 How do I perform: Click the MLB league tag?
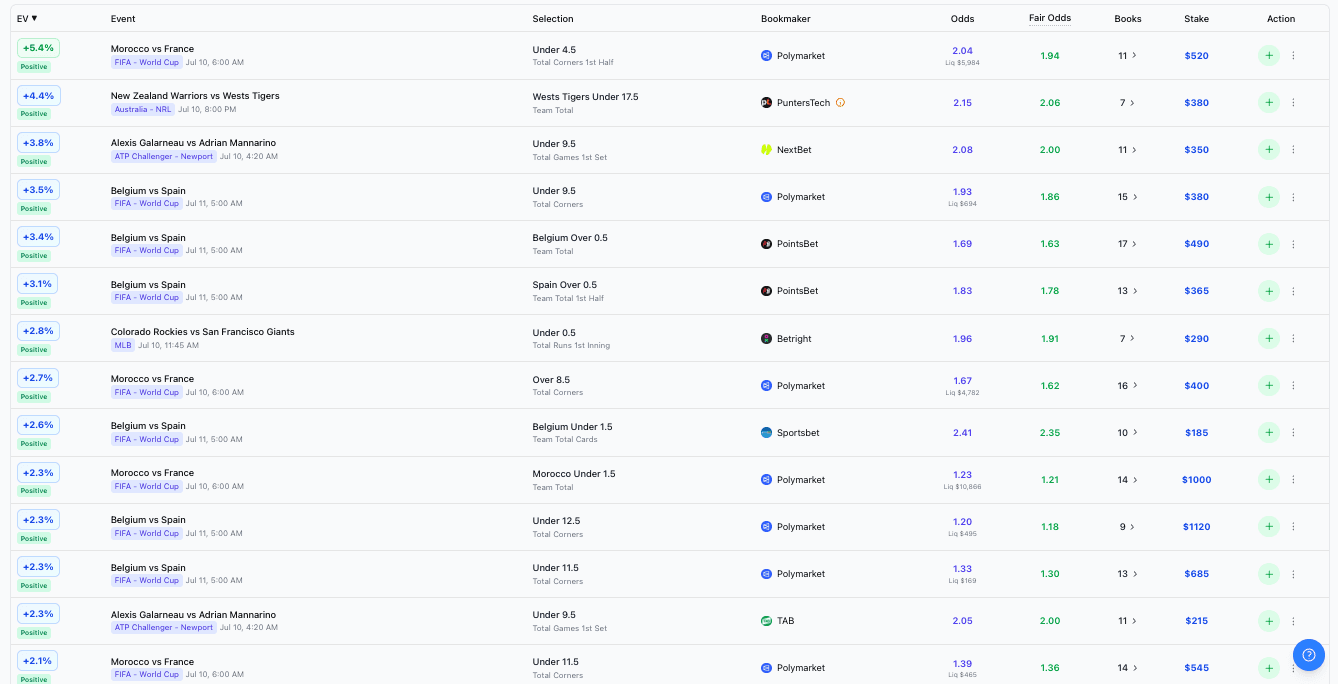click(x=123, y=345)
